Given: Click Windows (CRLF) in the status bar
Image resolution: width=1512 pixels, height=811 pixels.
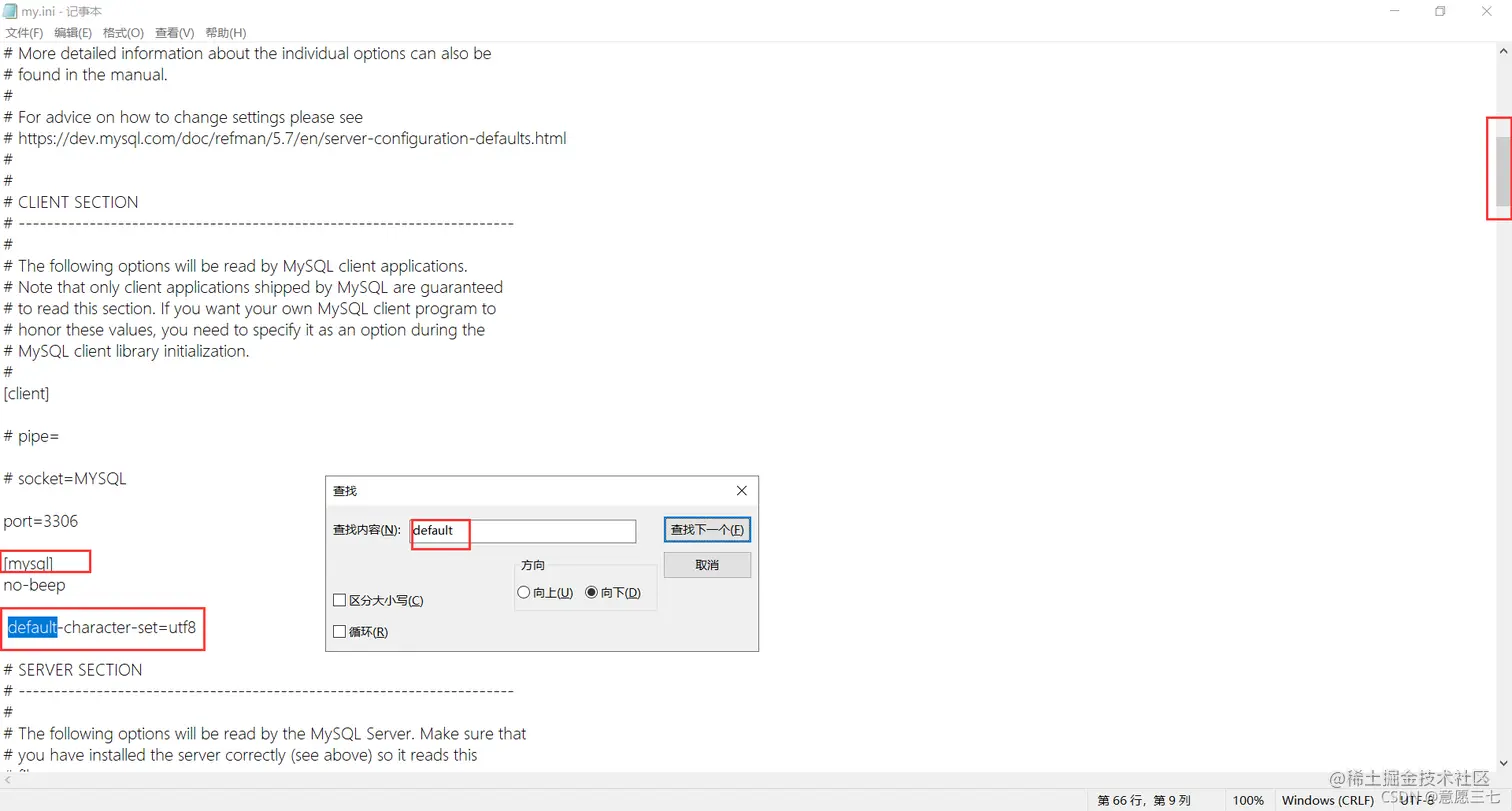Looking at the screenshot, I should (x=1326, y=800).
